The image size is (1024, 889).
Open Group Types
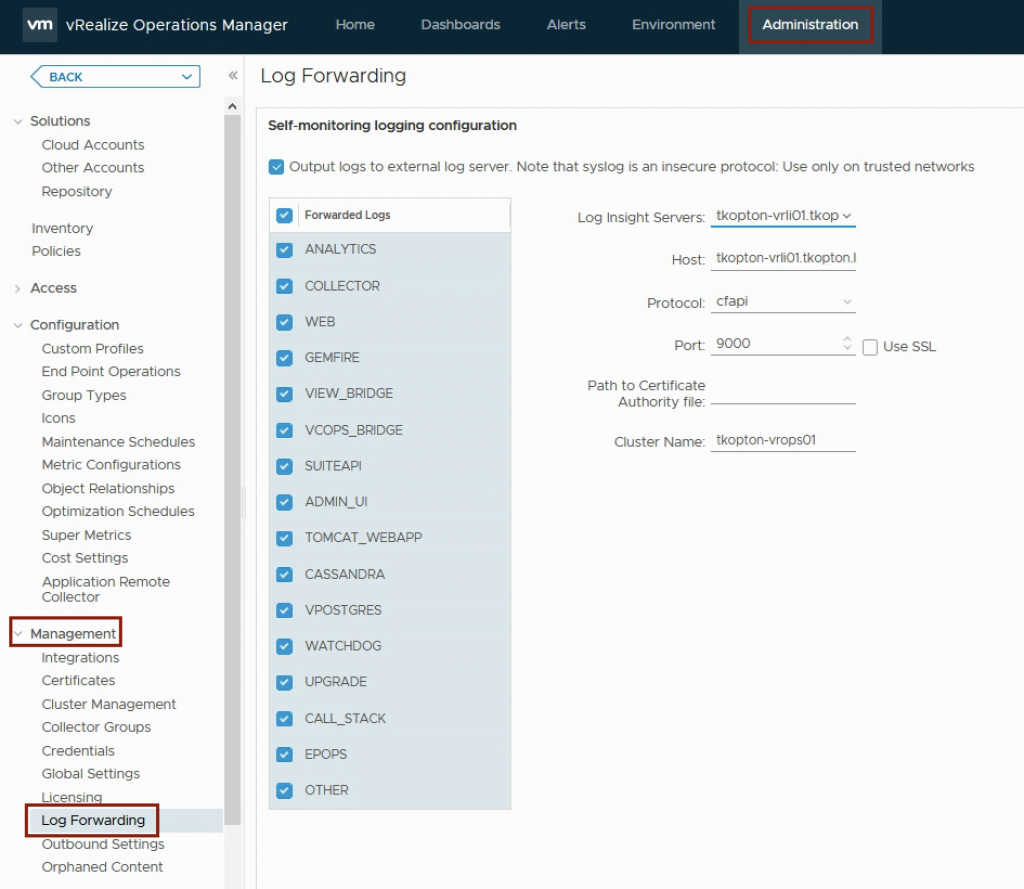point(84,395)
